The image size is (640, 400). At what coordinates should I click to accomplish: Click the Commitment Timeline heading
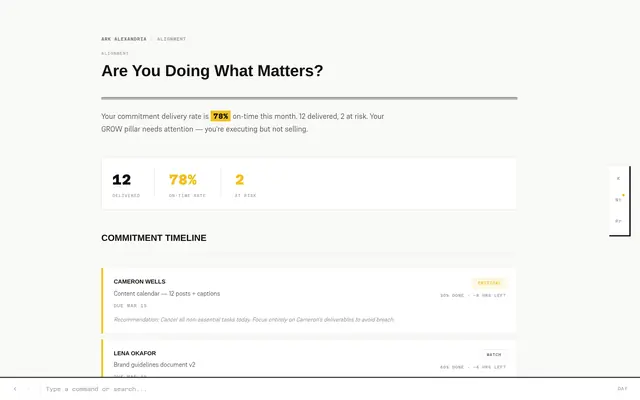click(154, 238)
